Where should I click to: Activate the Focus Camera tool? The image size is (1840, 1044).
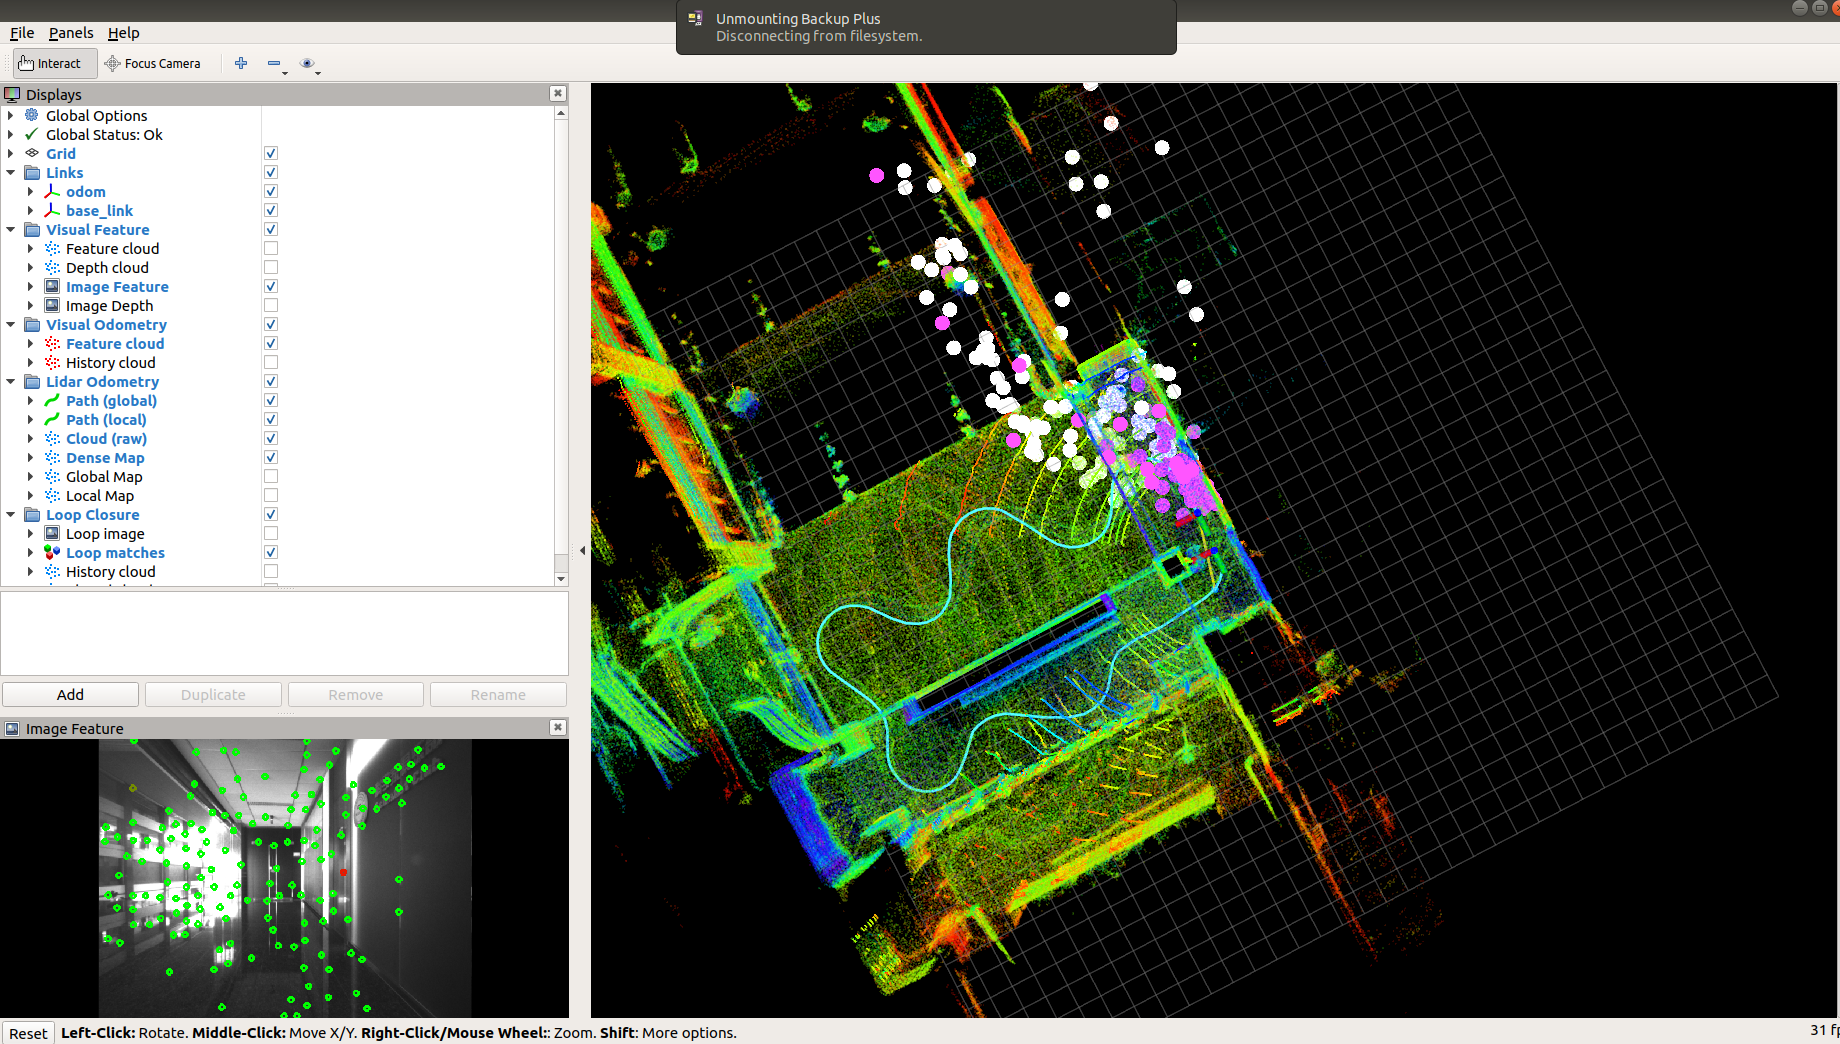(x=152, y=63)
